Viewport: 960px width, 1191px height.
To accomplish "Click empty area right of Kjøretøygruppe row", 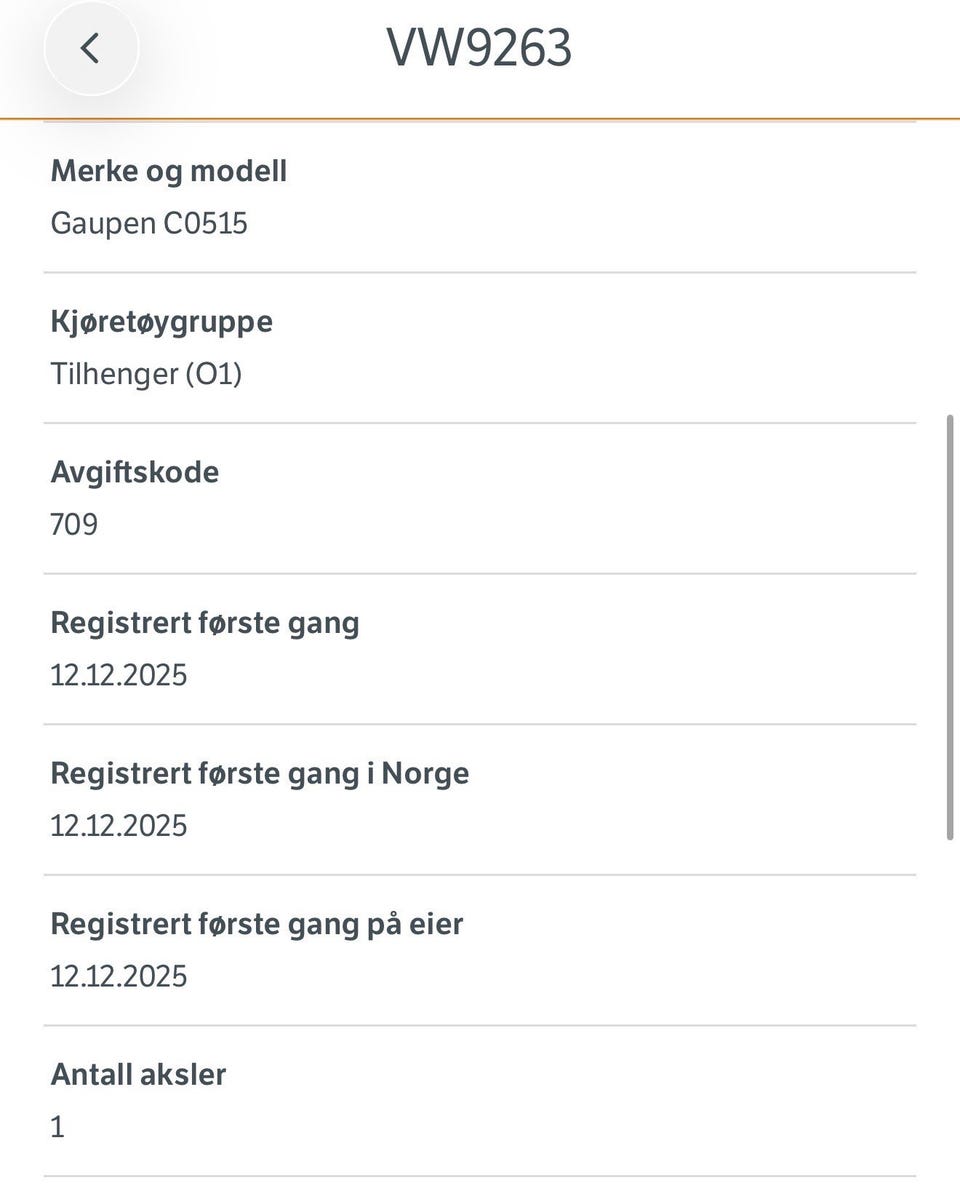I will [x=592, y=348].
